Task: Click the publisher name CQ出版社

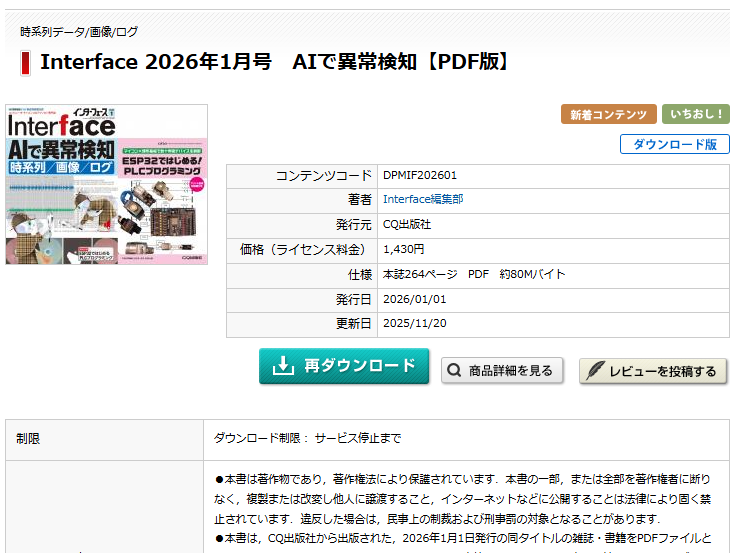Action: coord(407,225)
